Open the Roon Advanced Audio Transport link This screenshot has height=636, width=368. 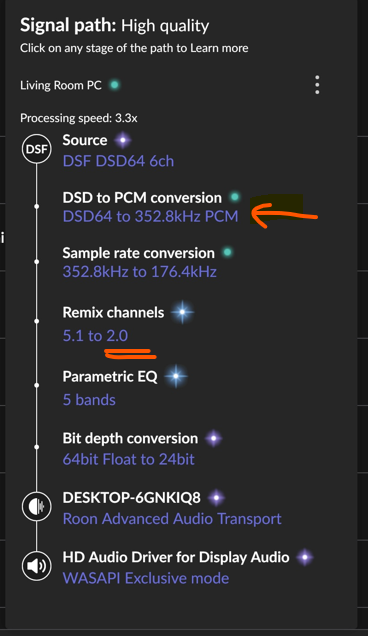coord(172,518)
